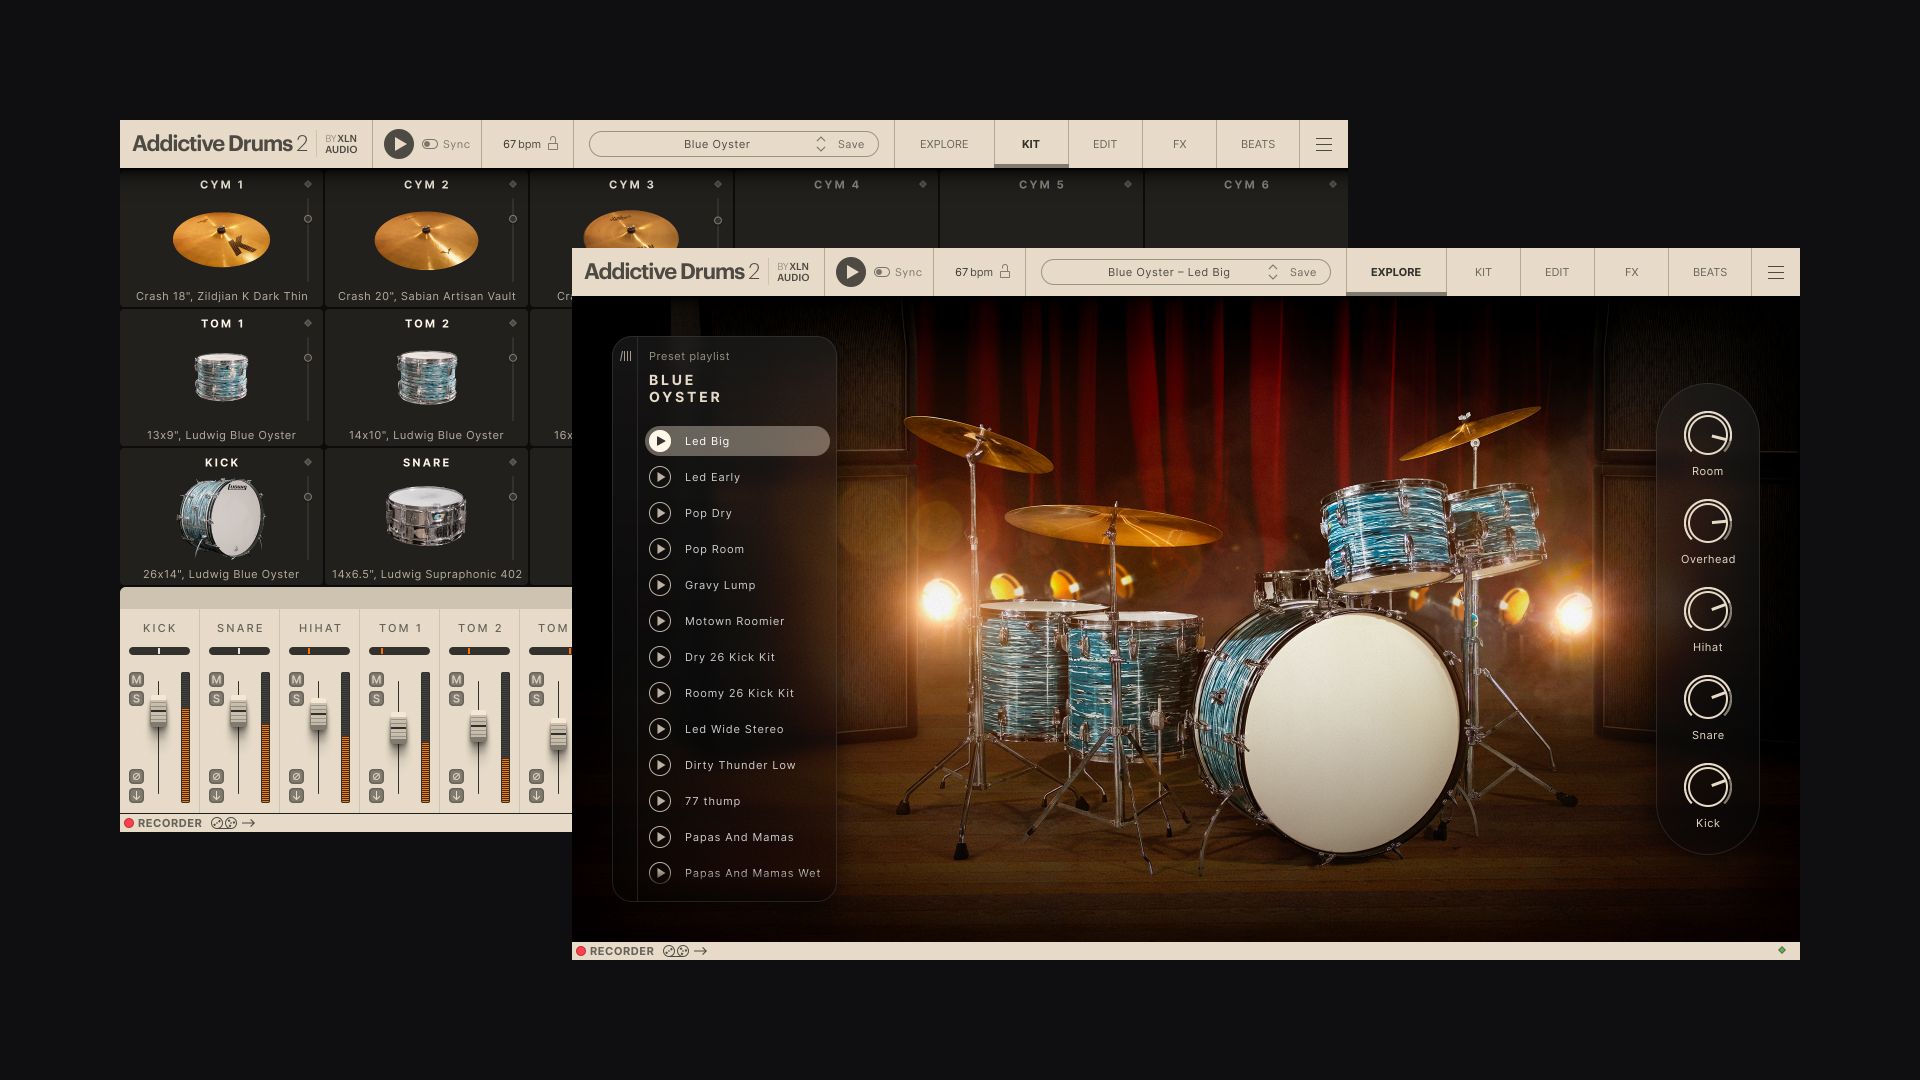Mute the SNARE mixer channel
This screenshot has width=1920, height=1080.
pos(216,680)
